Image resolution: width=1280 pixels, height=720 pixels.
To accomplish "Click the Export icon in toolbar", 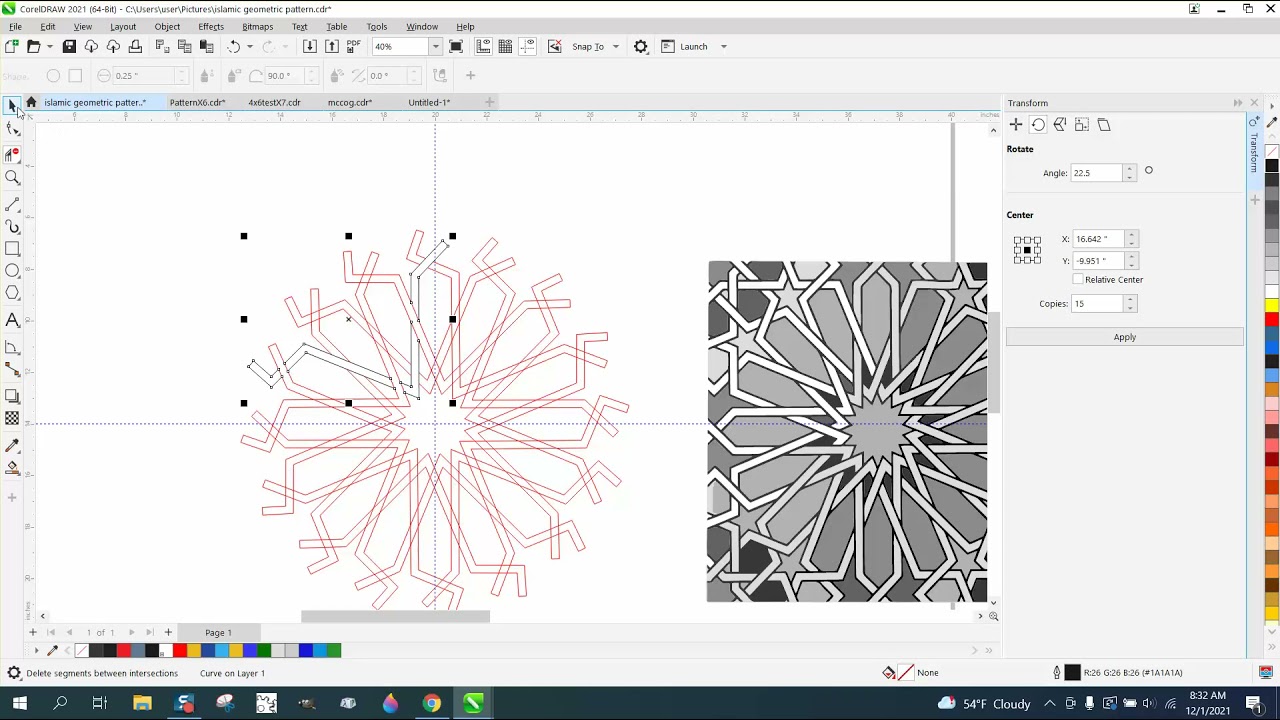I will point(331,47).
